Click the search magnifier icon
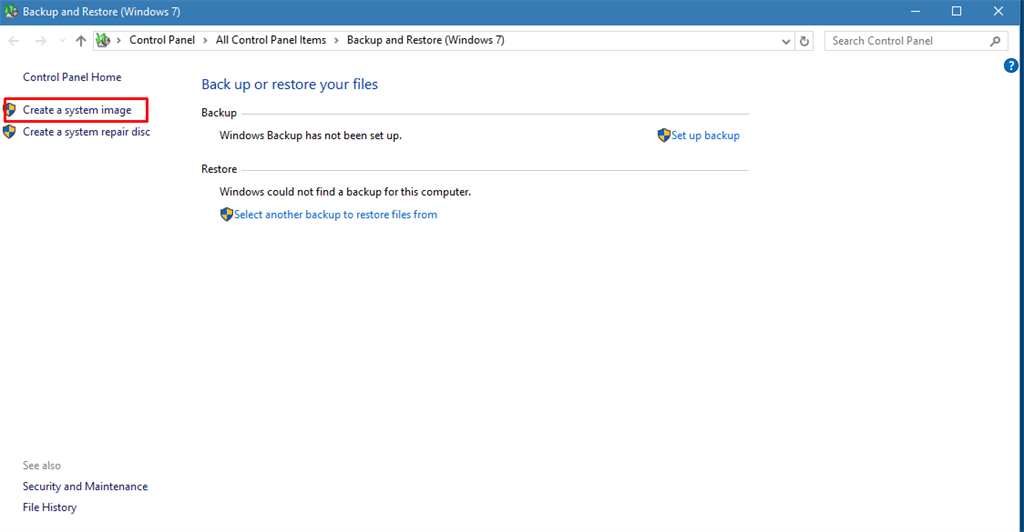 (x=995, y=41)
